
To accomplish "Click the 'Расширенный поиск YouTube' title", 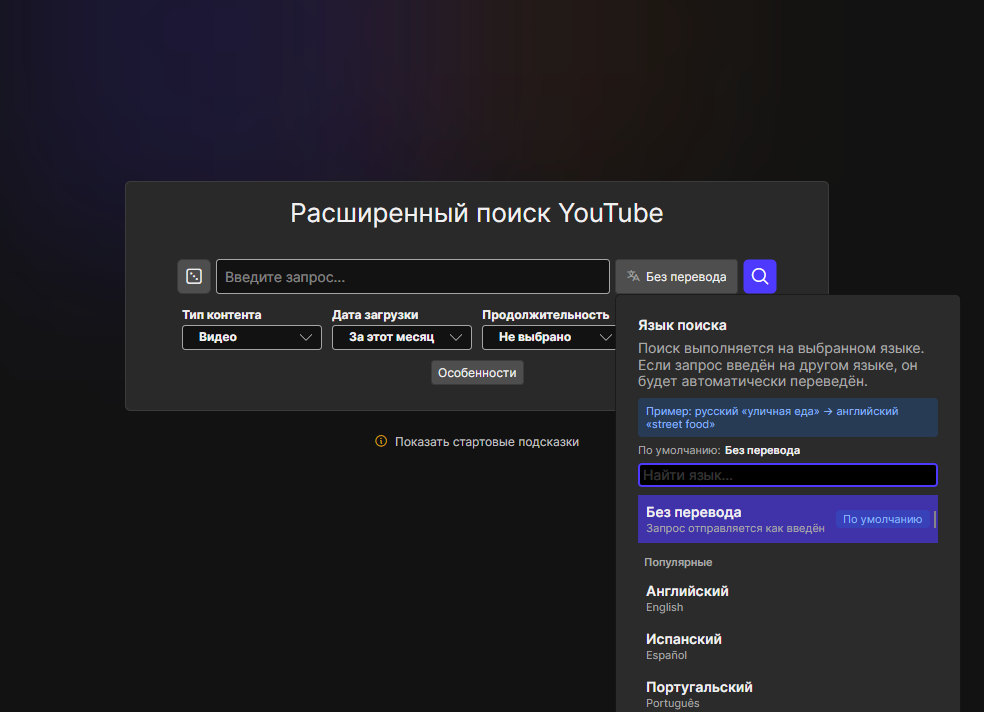I will pos(476,213).
